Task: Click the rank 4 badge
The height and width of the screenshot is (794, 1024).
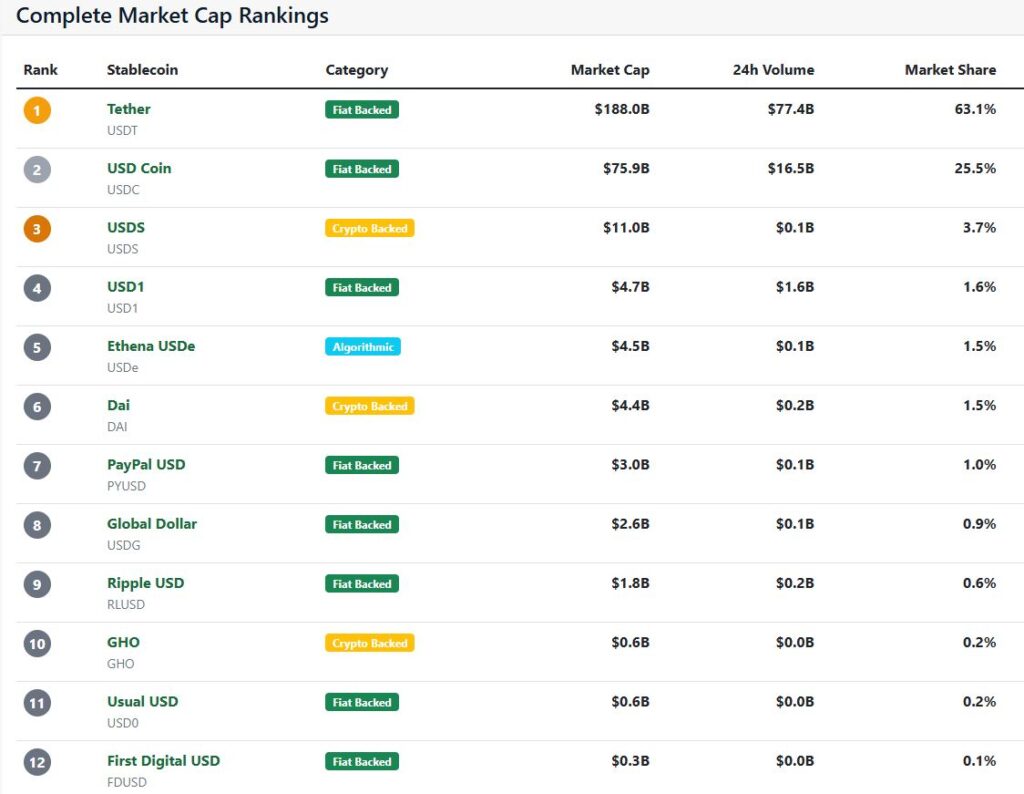Action: 37,288
